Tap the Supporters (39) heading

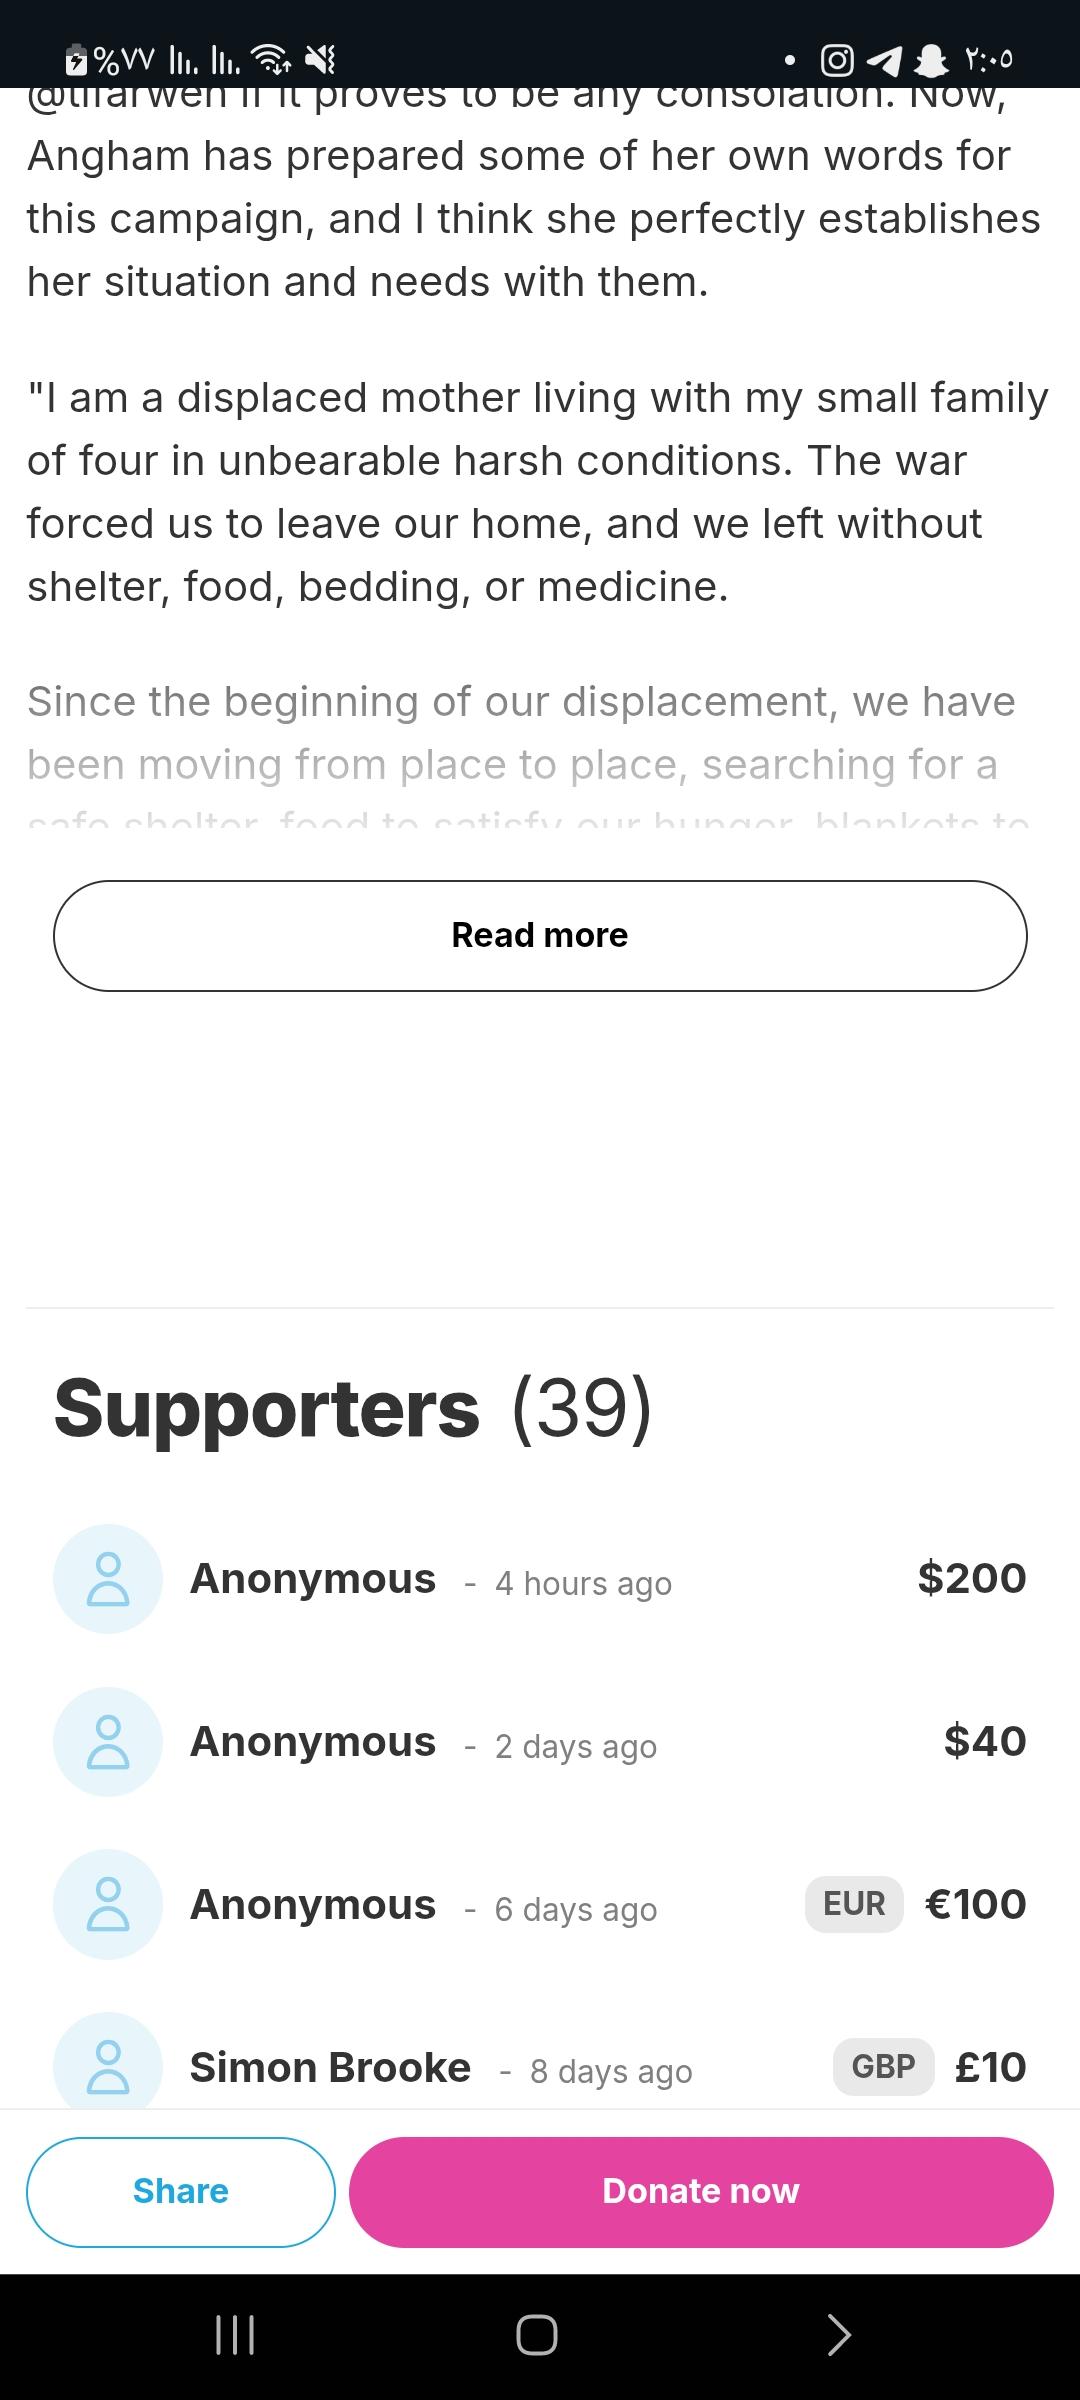point(352,1408)
